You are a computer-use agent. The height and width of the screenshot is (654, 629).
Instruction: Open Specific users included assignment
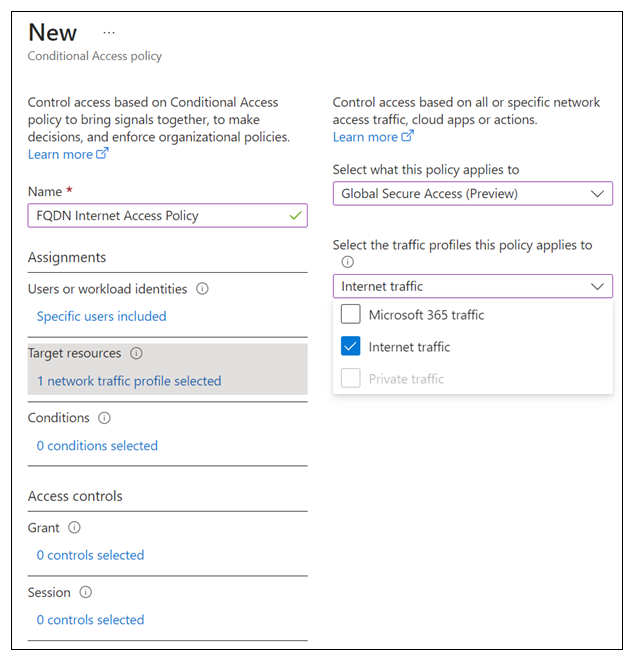pos(101,316)
